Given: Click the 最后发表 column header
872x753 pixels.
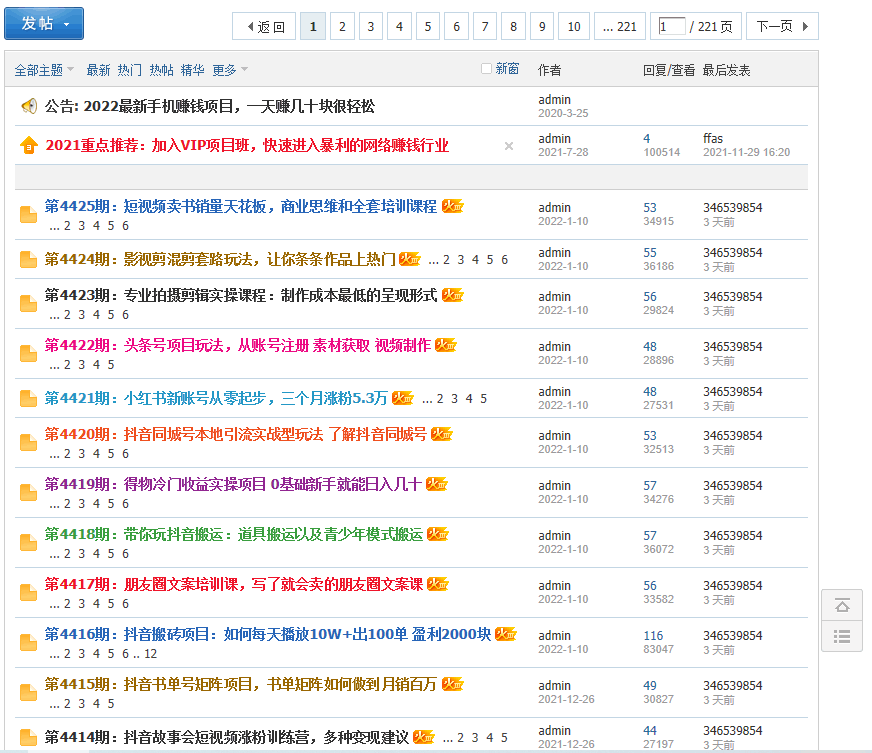Looking at the screenshot, I should (x=726, y=70).
